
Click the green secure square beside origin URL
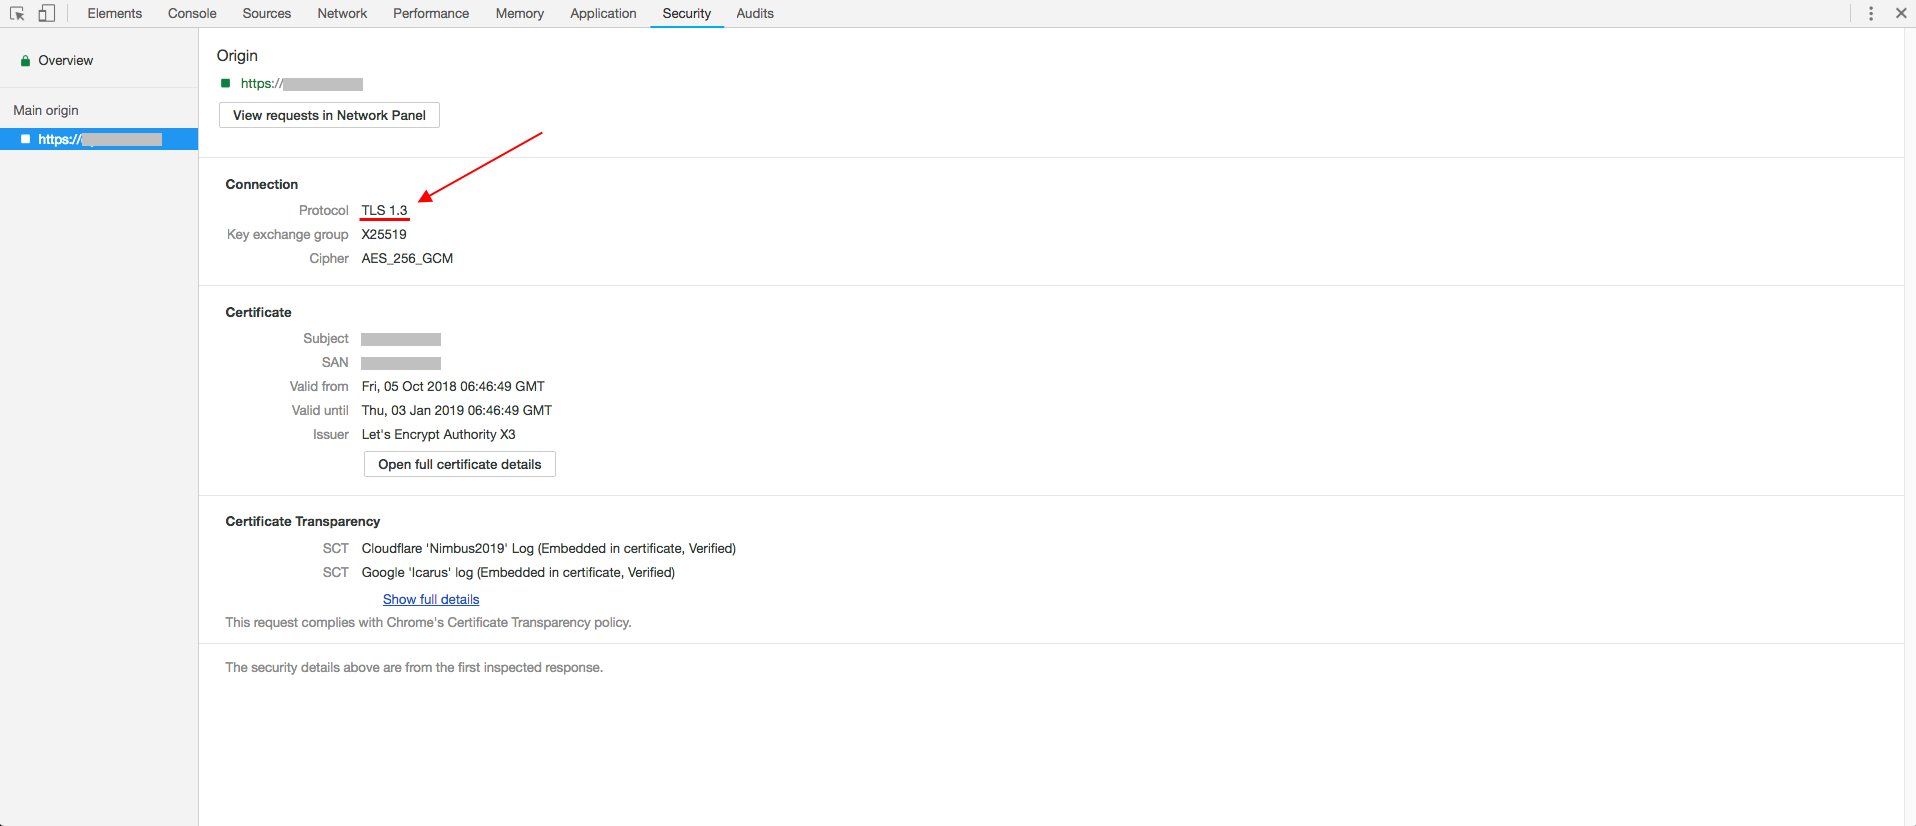pyautogui.click(x=226, y=84)
